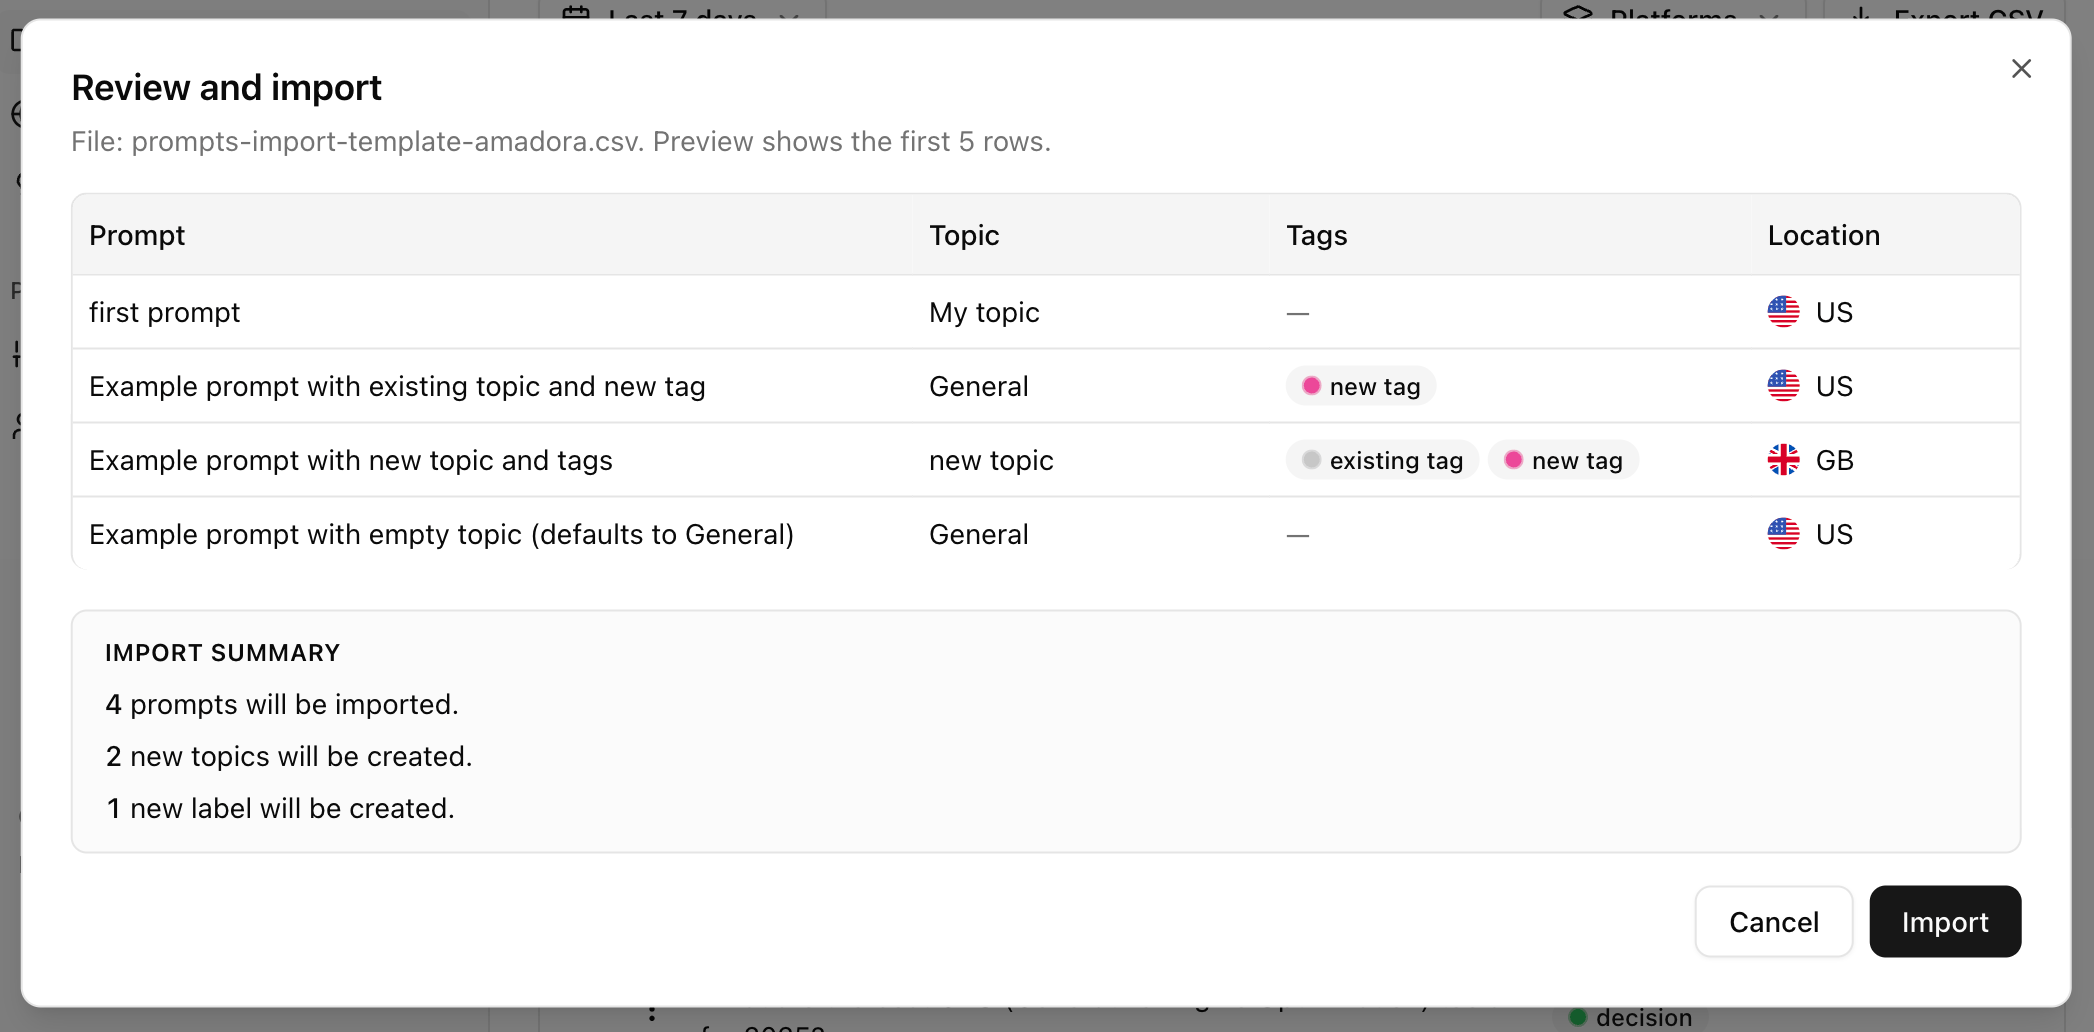Click US flag in existing topic row
Screen dimensions: 2094x1032
pyautogui.click(x=1783, y=386)
